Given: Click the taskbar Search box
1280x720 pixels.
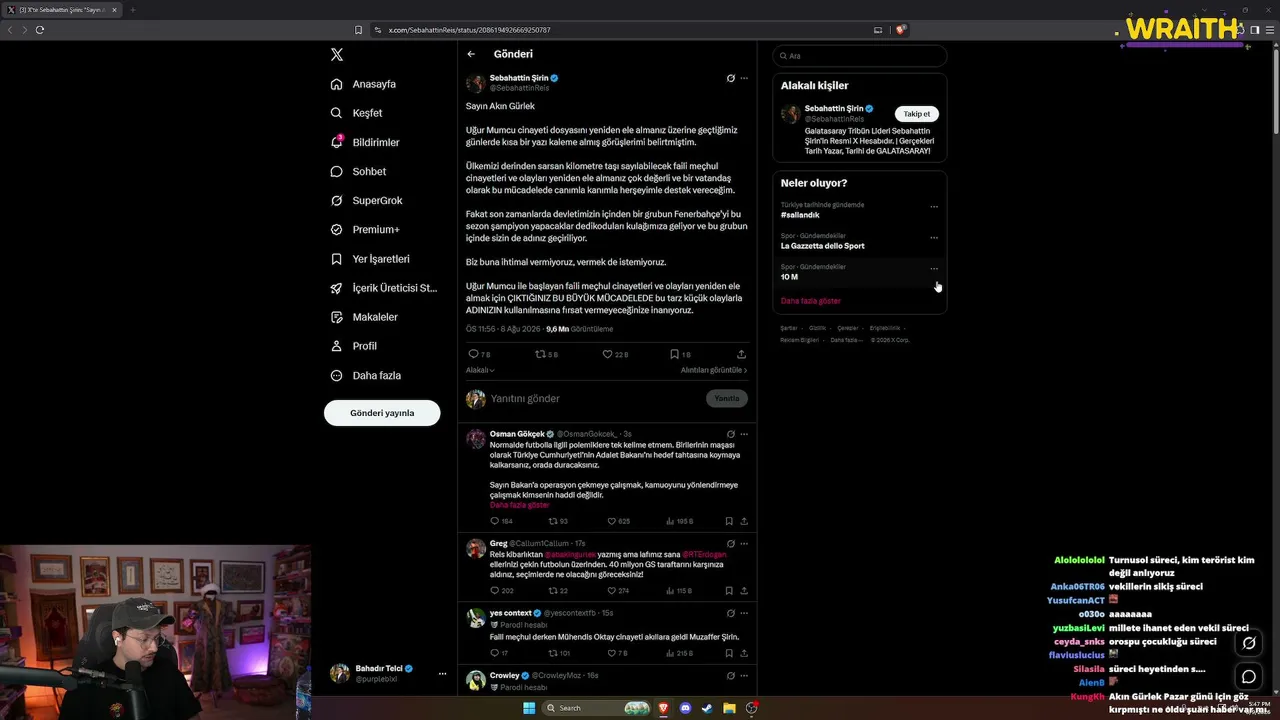Looking at the screenshot, I should pos(597,708).
